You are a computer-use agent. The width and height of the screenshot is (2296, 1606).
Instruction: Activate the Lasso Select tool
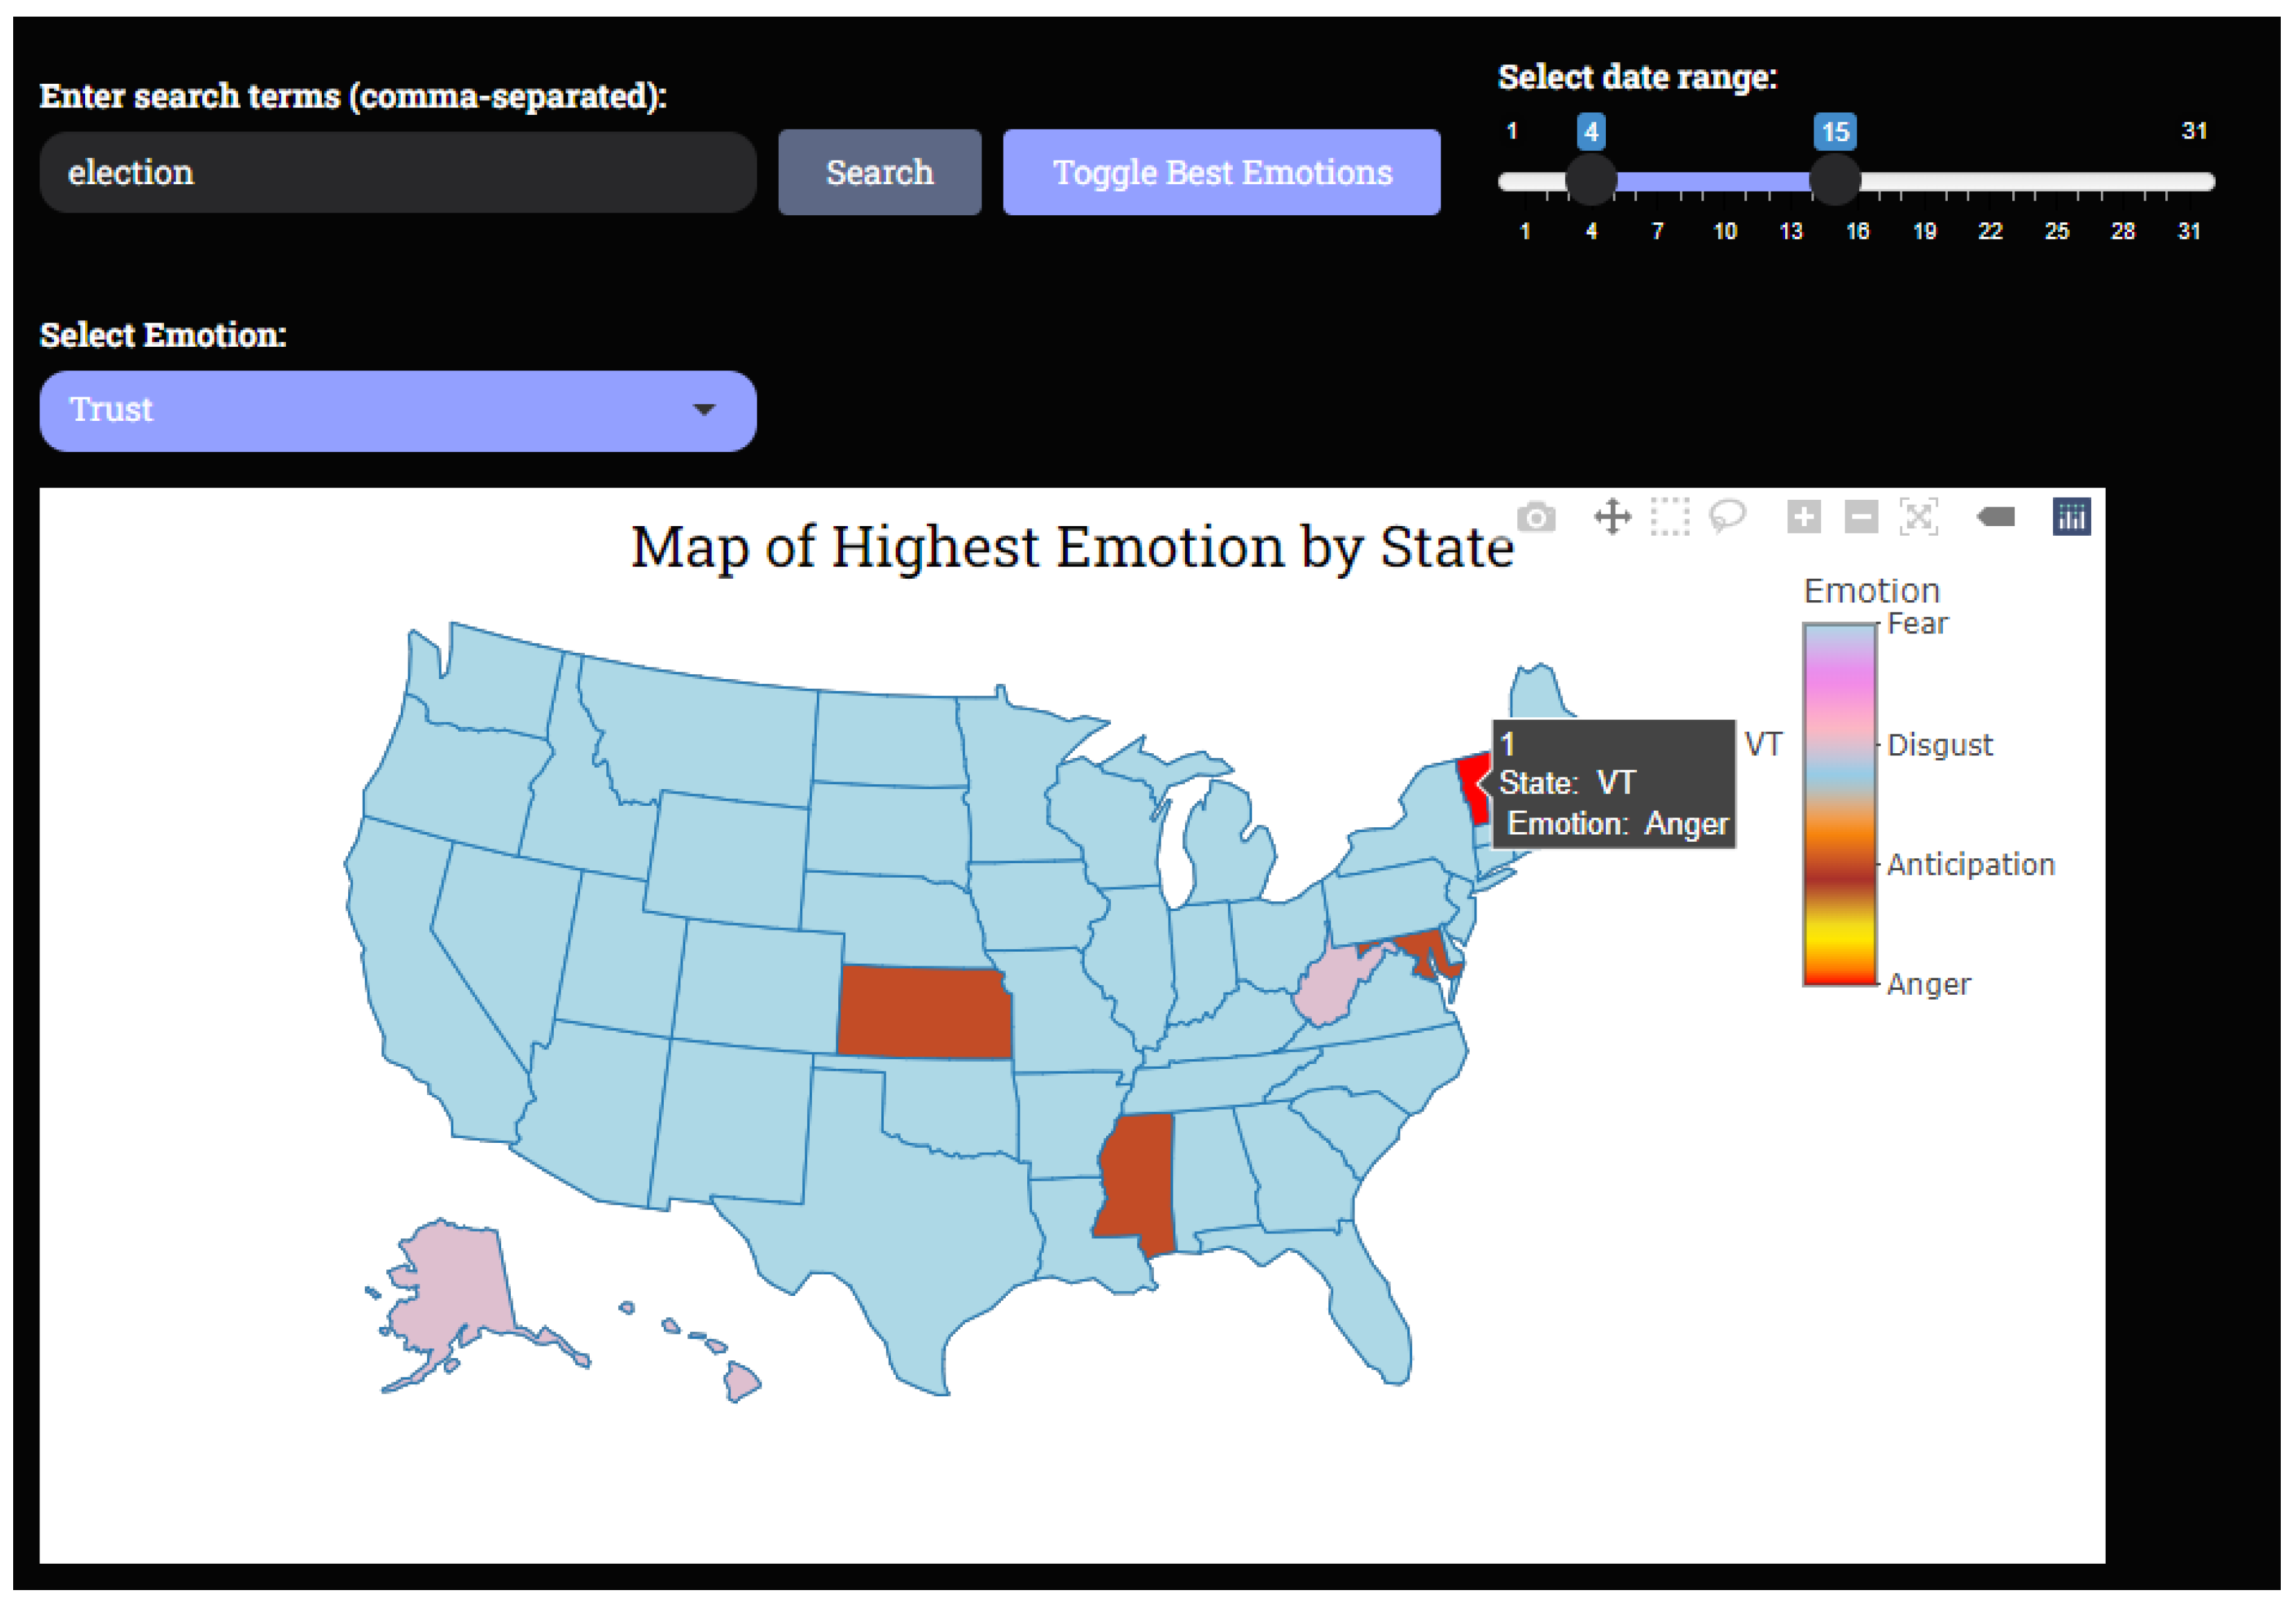[x=1727, y=517]
